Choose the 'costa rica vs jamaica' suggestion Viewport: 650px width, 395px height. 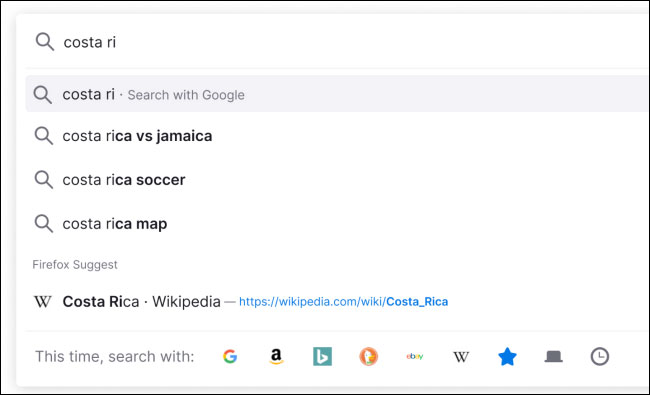click(x=337, y=136)
